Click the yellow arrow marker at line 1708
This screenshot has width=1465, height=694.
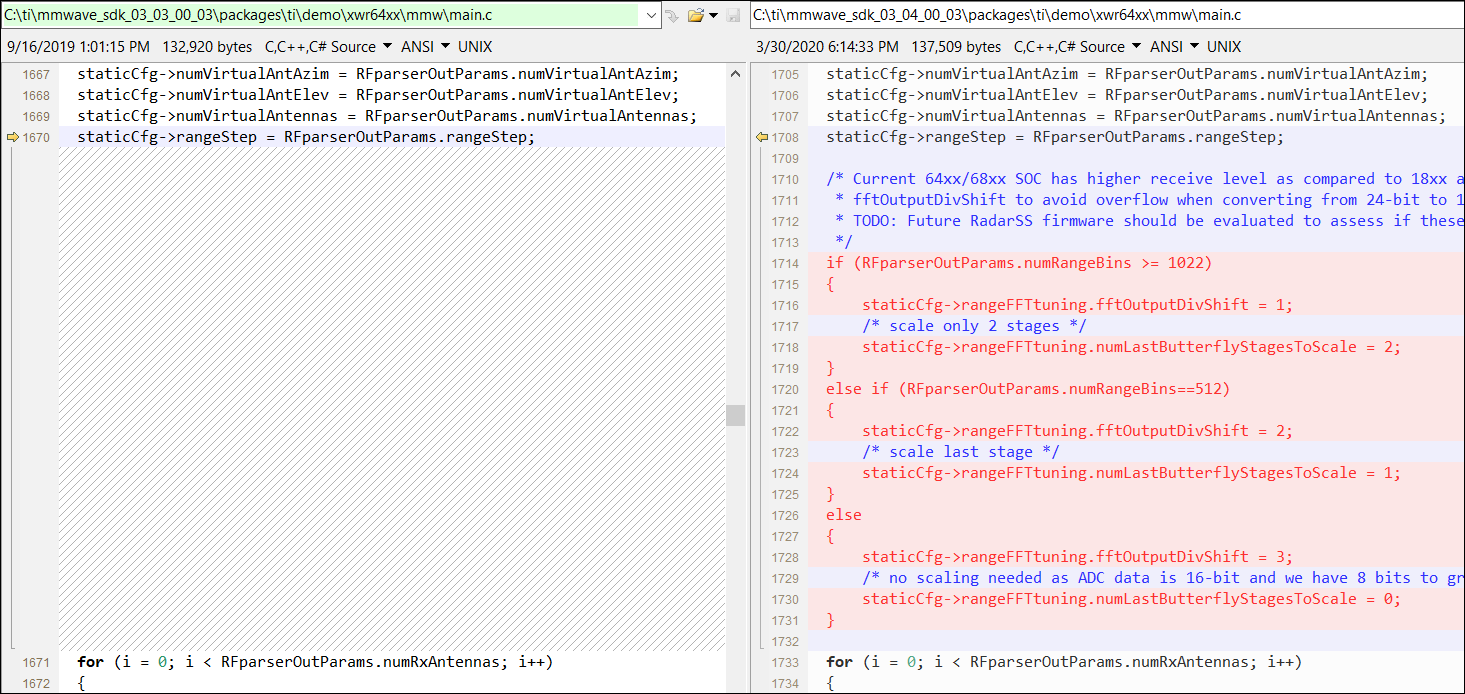[761, 137]
